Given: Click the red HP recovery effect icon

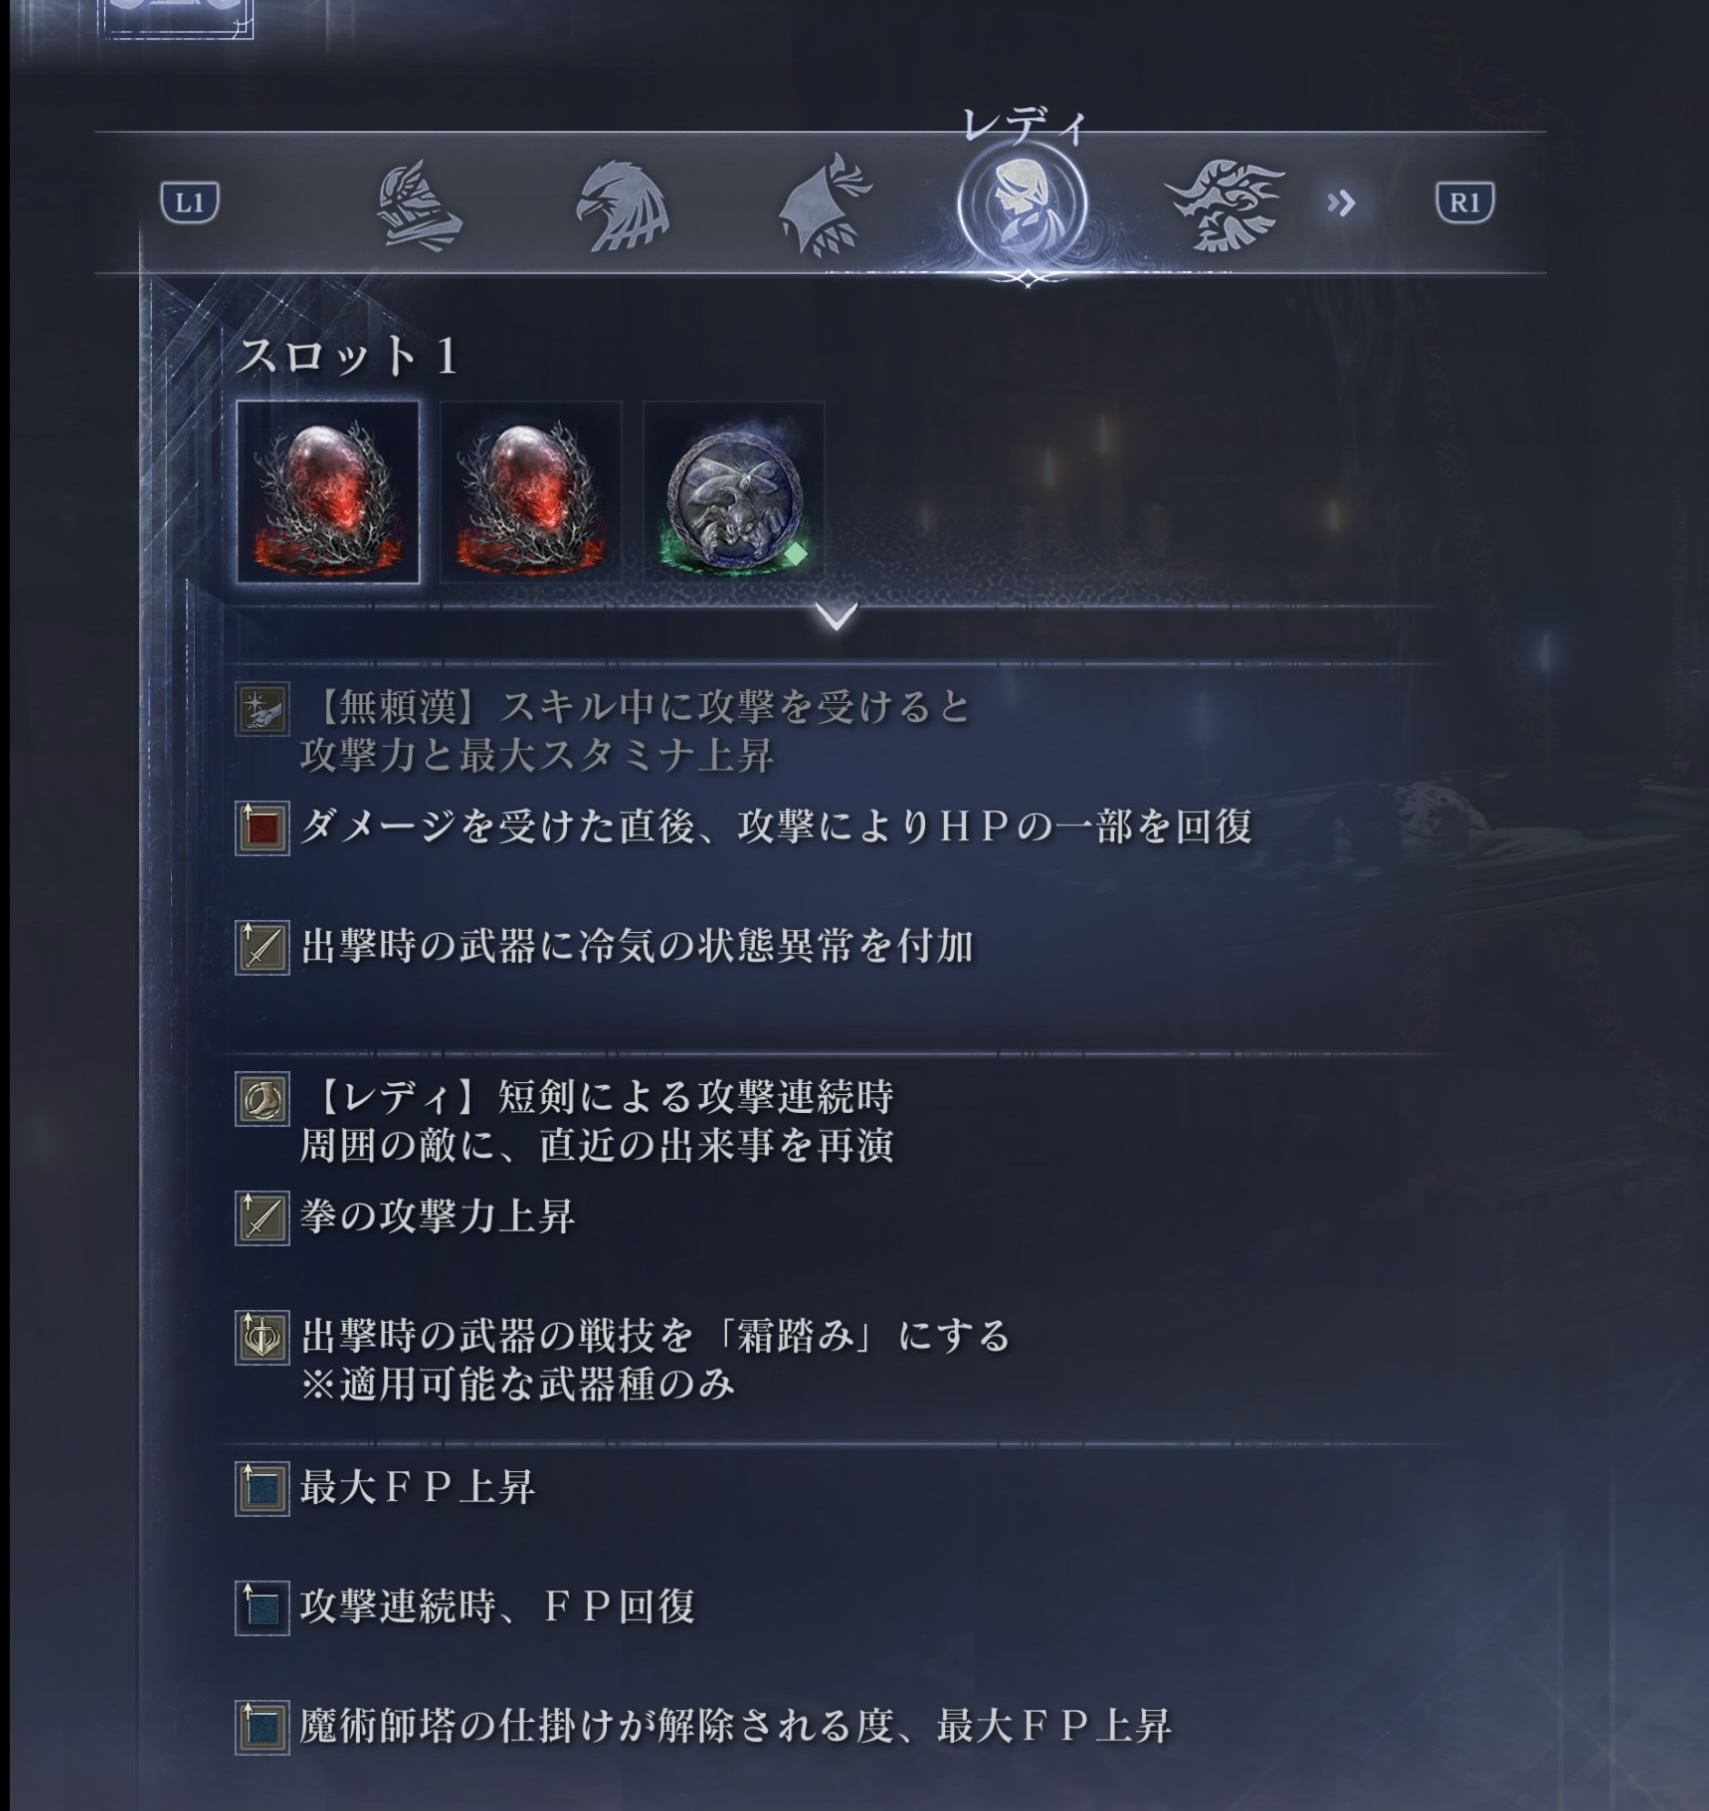Looking at the screenshot, I should (262, 828).
